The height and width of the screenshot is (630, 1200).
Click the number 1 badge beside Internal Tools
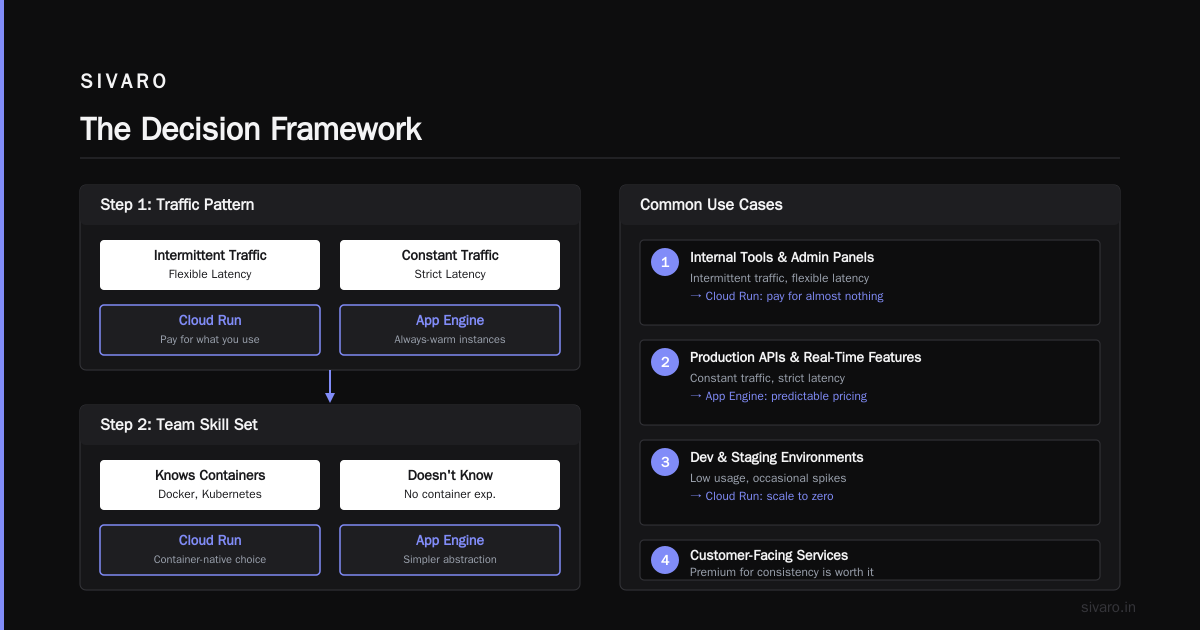[665, 263]
